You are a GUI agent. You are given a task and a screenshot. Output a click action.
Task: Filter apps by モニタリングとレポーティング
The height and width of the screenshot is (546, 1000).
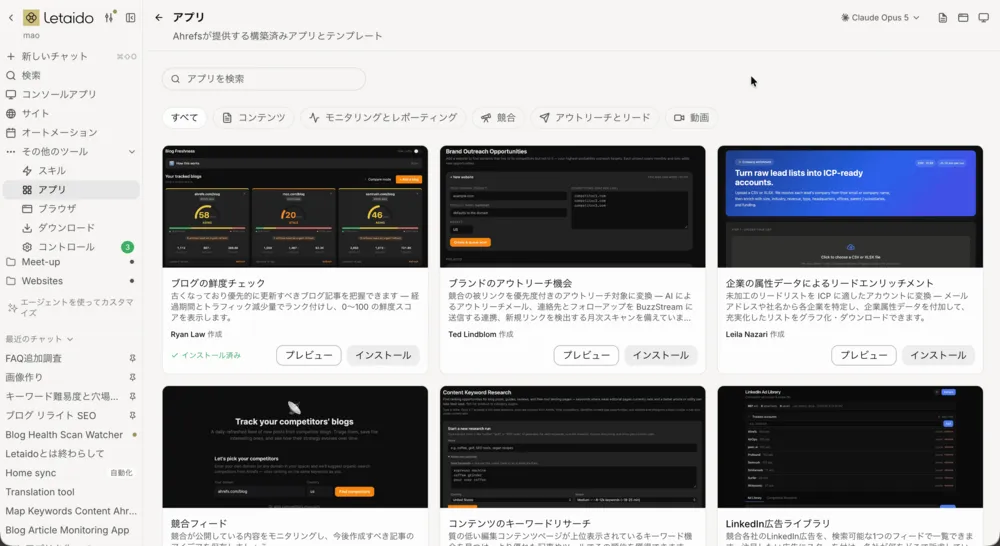[x=383, y=117]
